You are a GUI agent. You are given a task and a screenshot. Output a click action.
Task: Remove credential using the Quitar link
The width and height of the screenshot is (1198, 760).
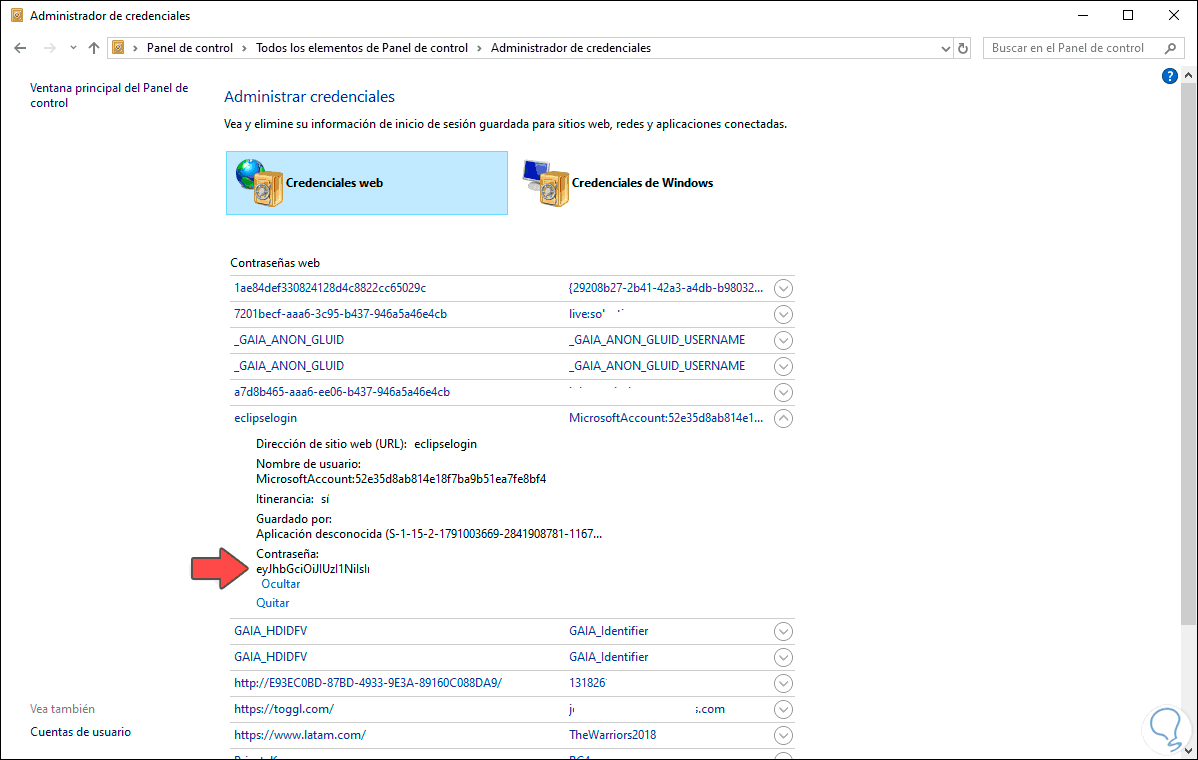(x=273, y=603)
